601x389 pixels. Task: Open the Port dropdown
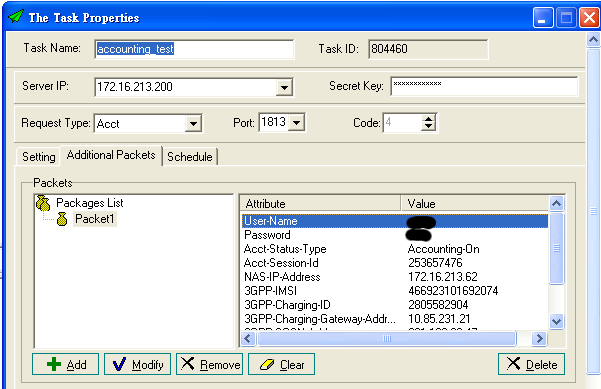point(296,123)
